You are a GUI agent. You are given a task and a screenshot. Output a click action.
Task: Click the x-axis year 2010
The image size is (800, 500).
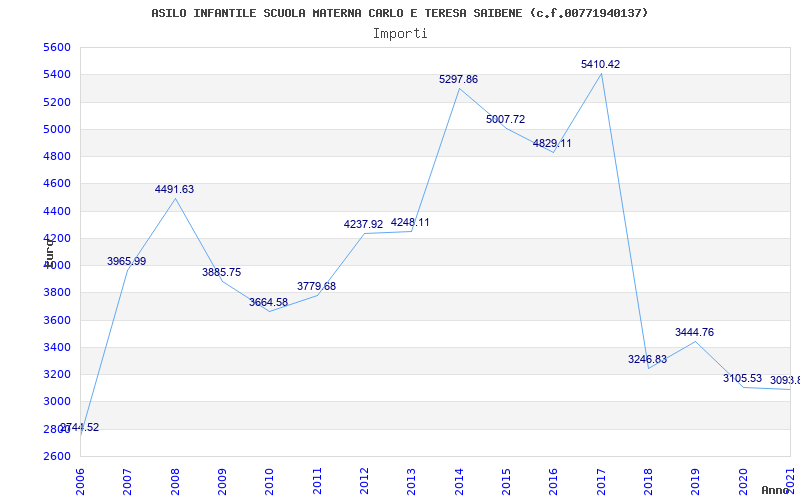tap(269, 481)
